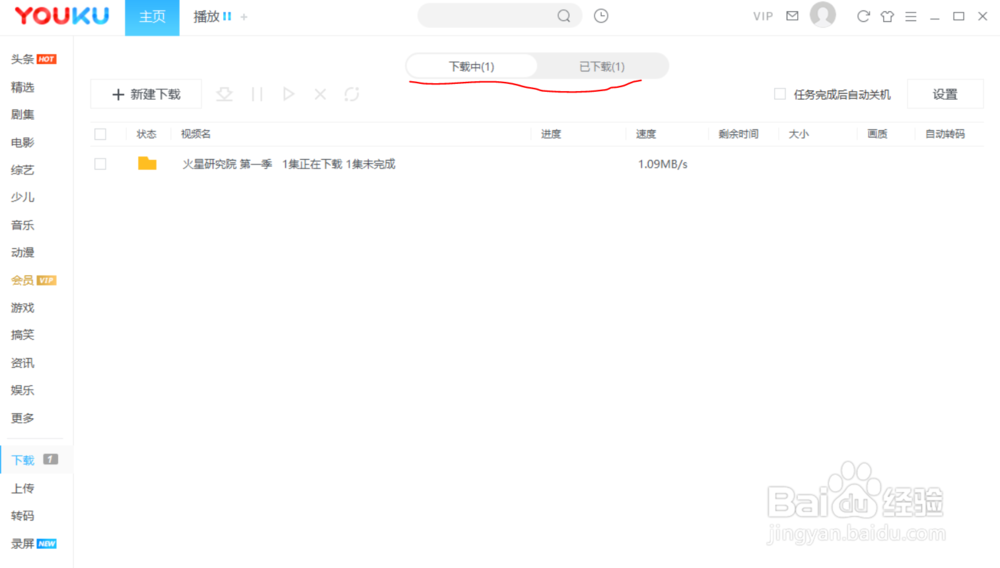Image resolution: width=1000 pixels, height=568 pixels.
Task: Click the pause download toolbar icon
Action: coord(257,94)
